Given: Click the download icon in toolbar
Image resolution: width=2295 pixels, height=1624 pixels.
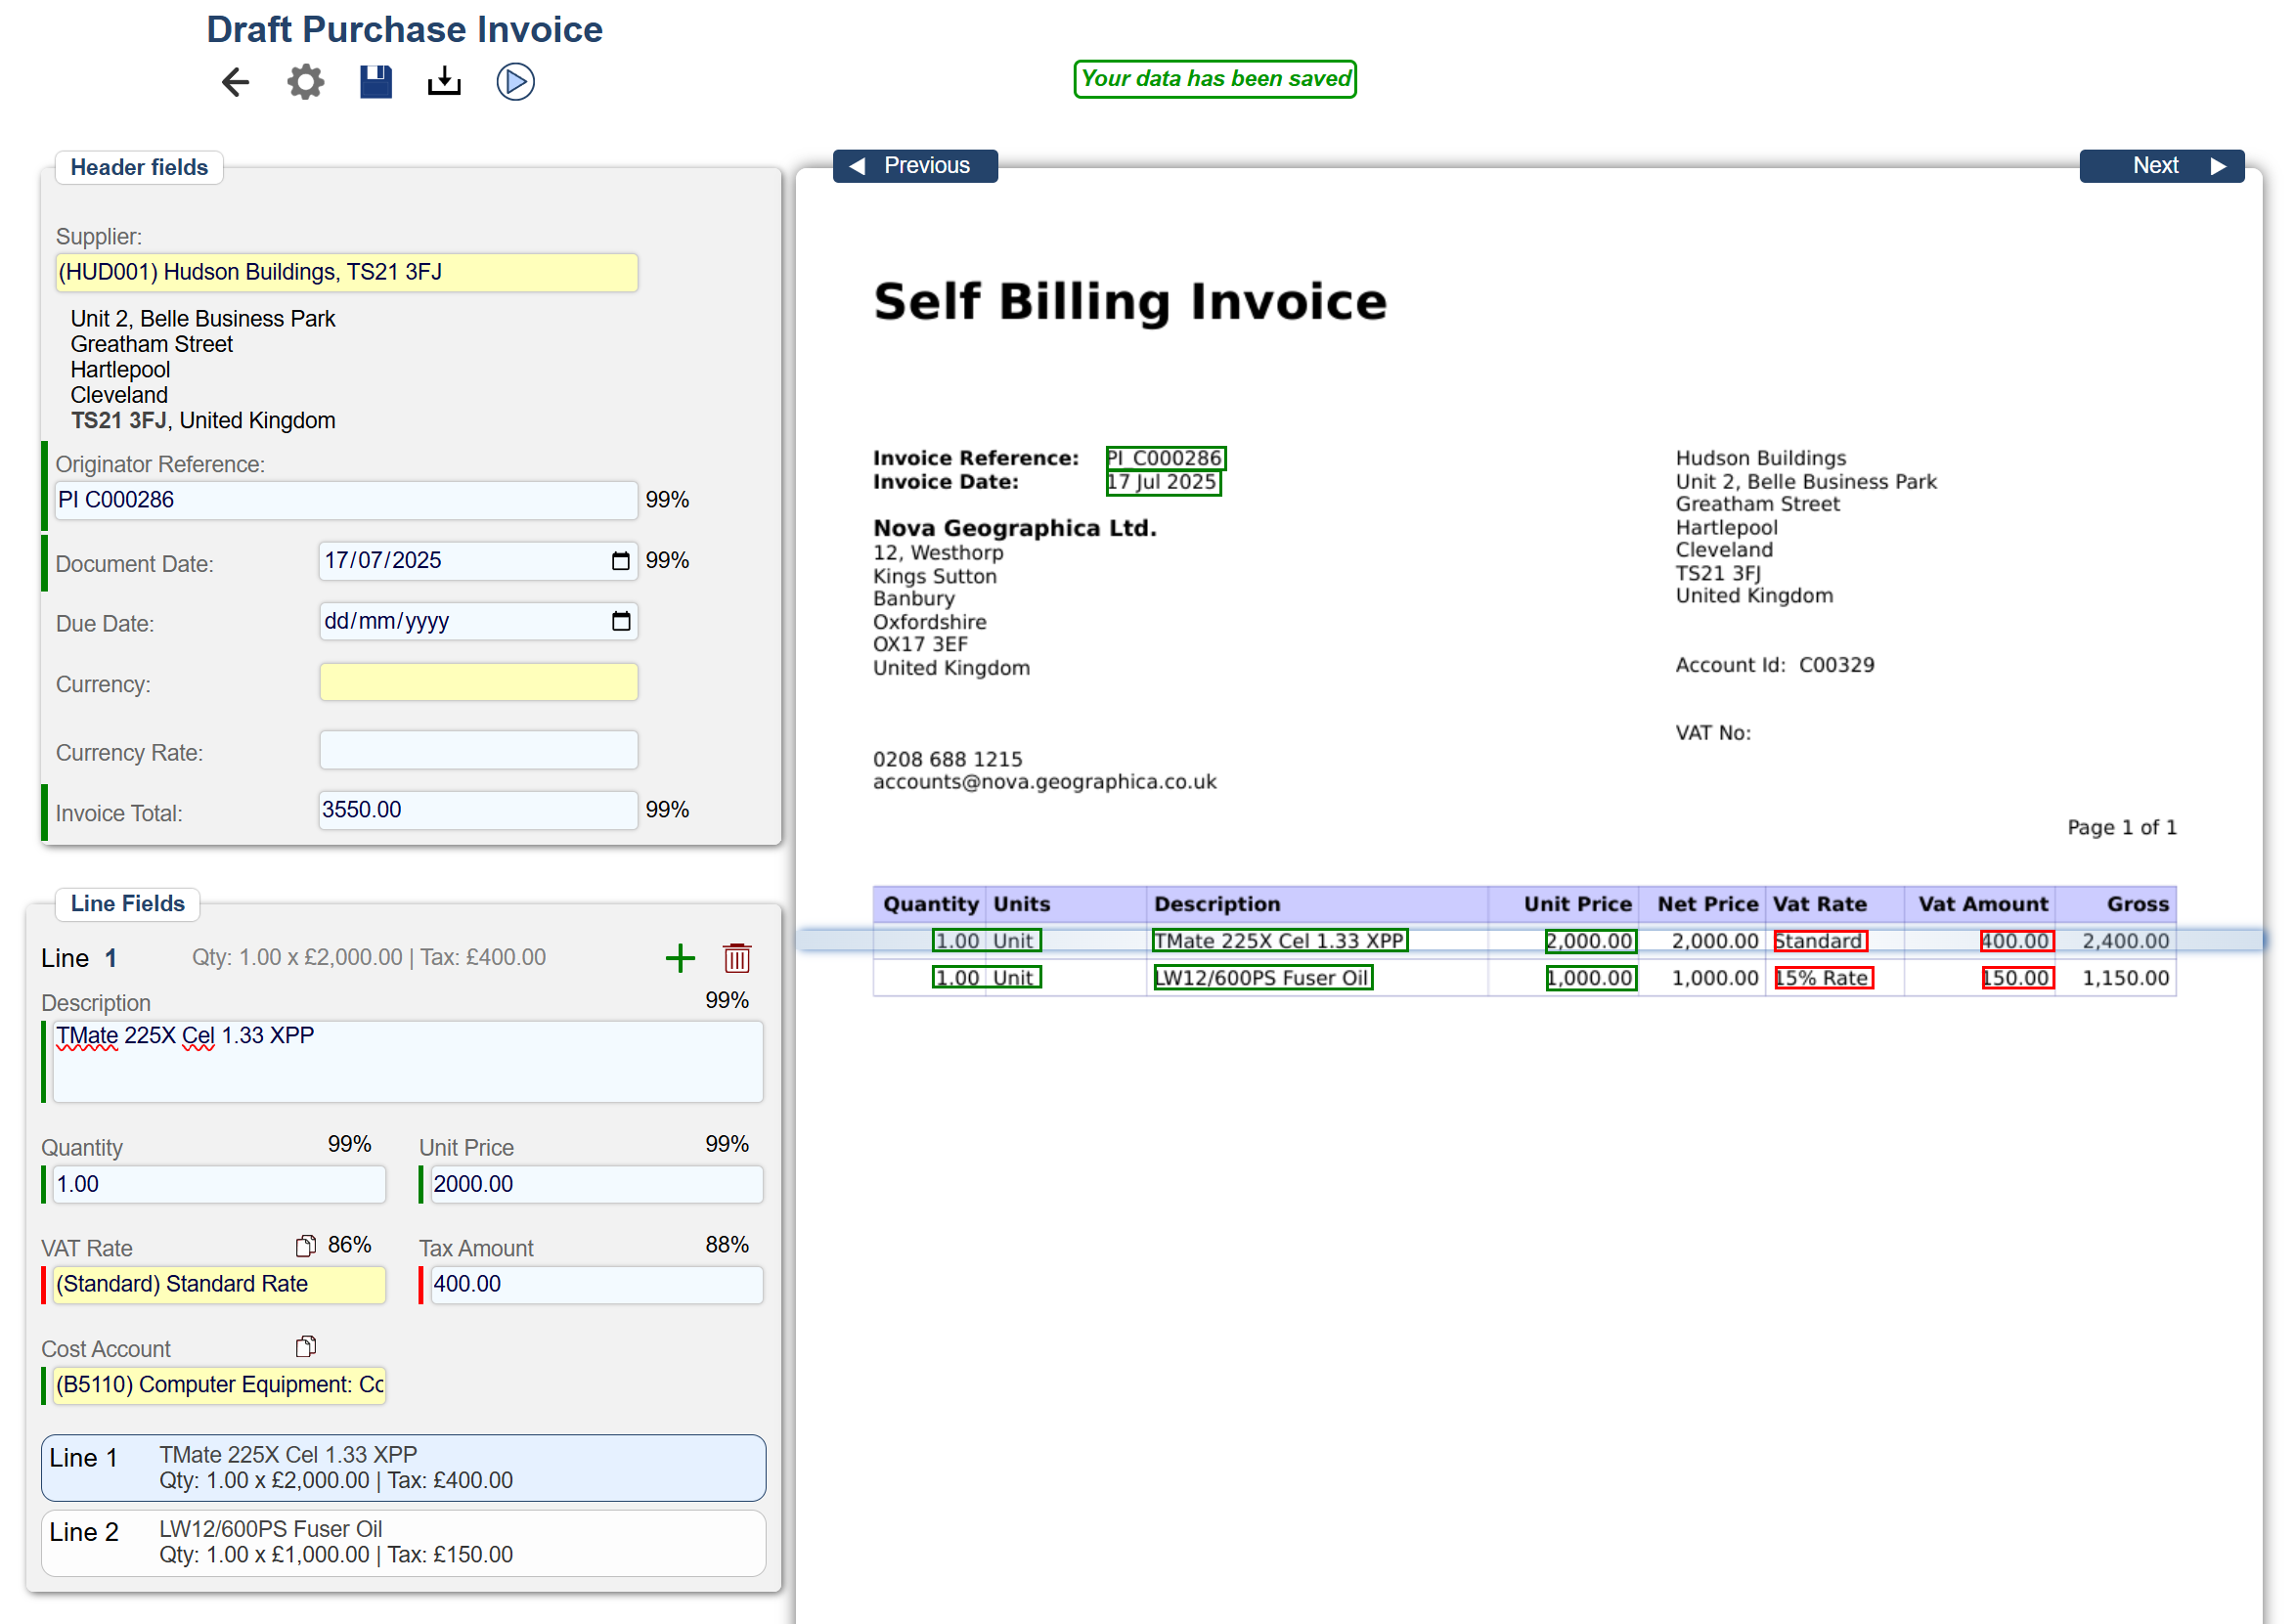Looking at the screenshot, I should (444, 82).
